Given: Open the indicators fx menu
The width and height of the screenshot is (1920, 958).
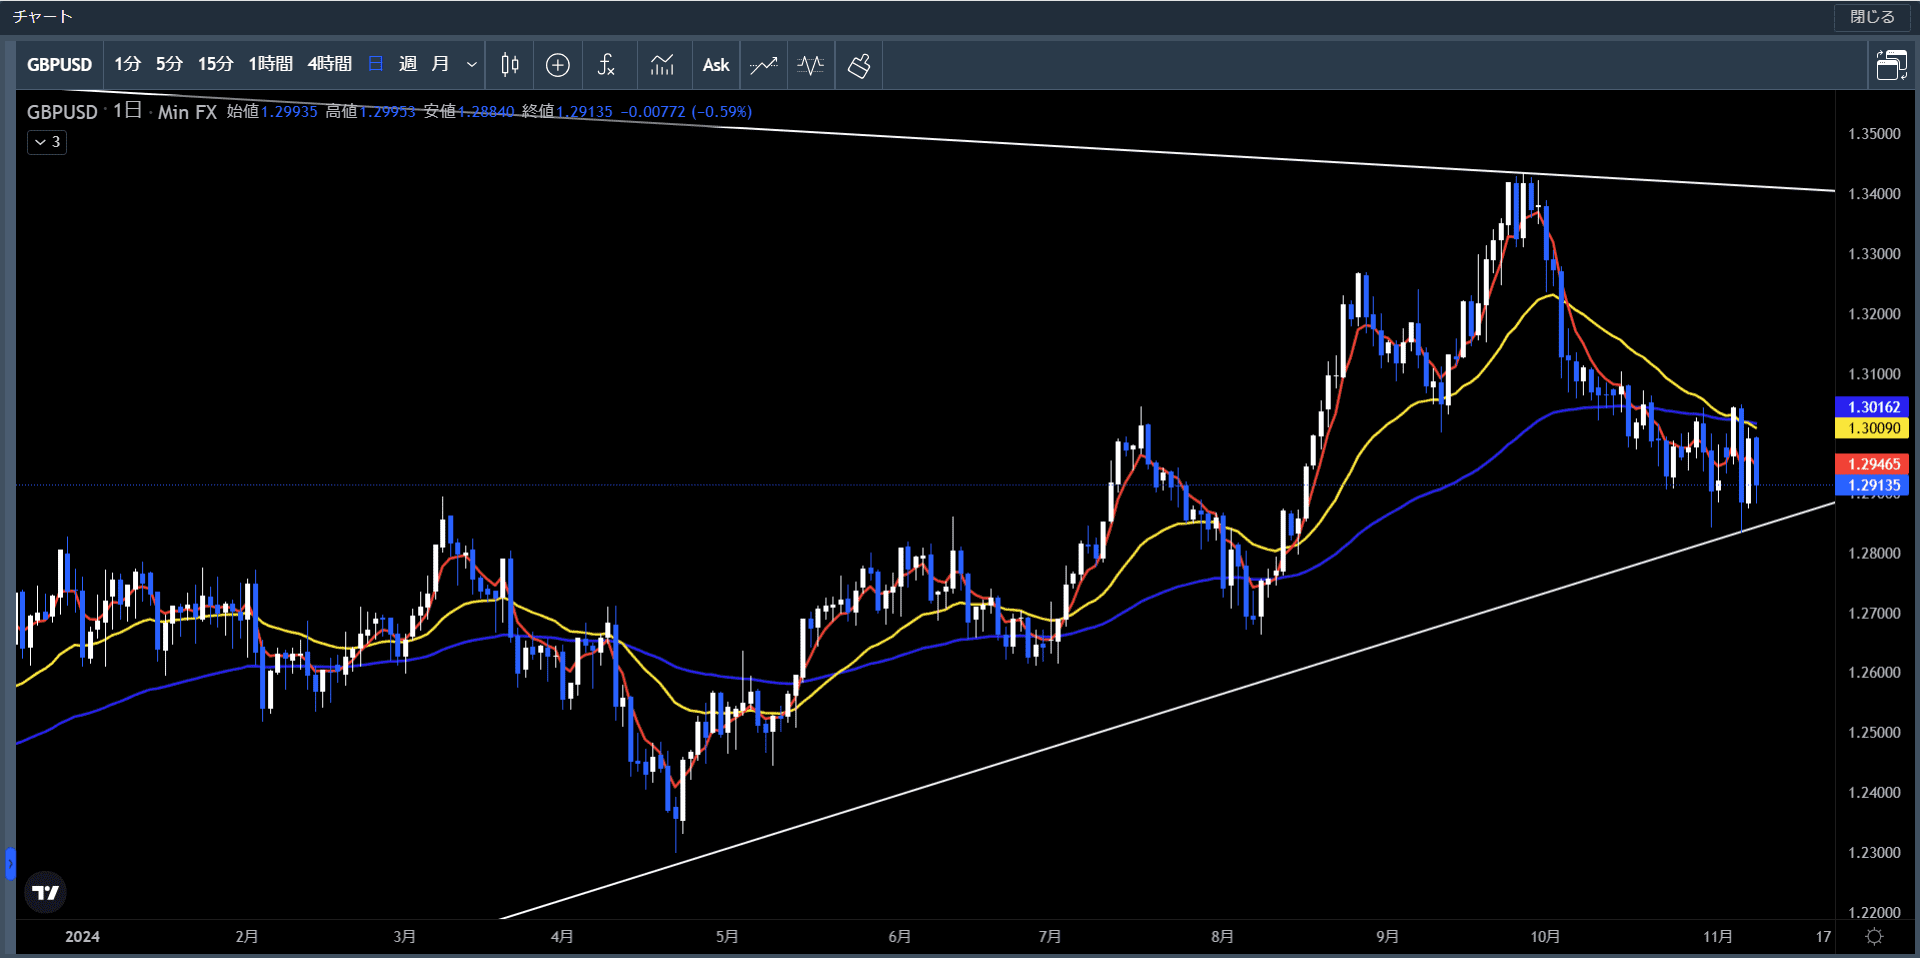Looking at the screenshot, I should (606, 65).
